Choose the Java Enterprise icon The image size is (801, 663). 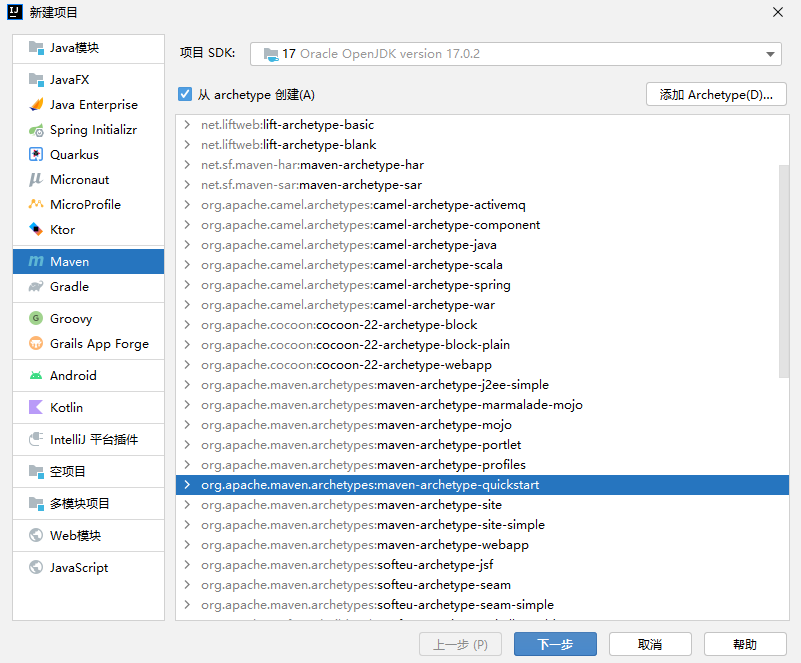coord(36,105)
